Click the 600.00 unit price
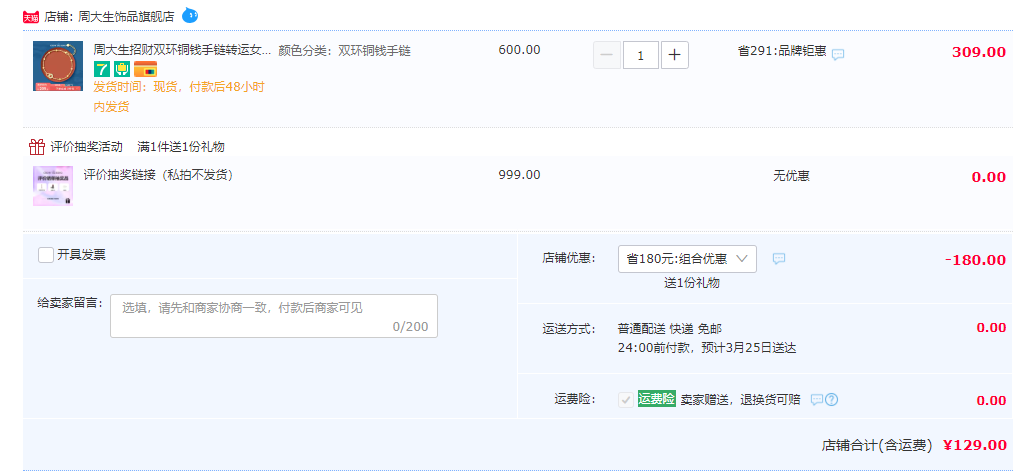This screenshot has height=472, width=1025. 520,50
